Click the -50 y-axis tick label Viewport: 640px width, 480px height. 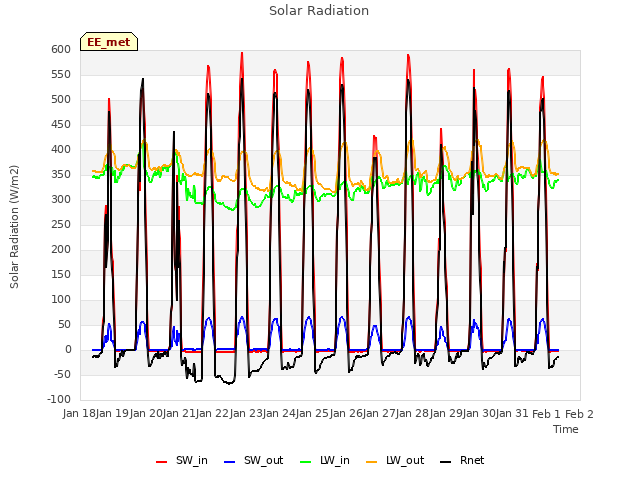[x=61, y=375]
